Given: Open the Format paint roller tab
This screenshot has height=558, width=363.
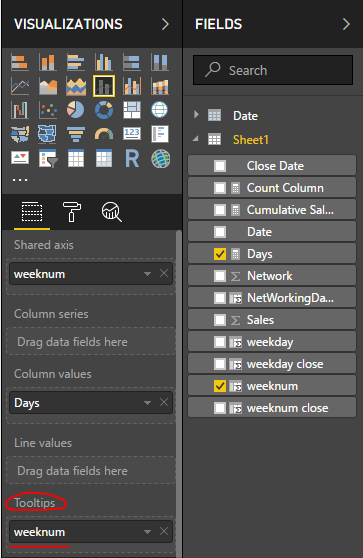Looking at the screenshot, I should (x=72, y=212).
